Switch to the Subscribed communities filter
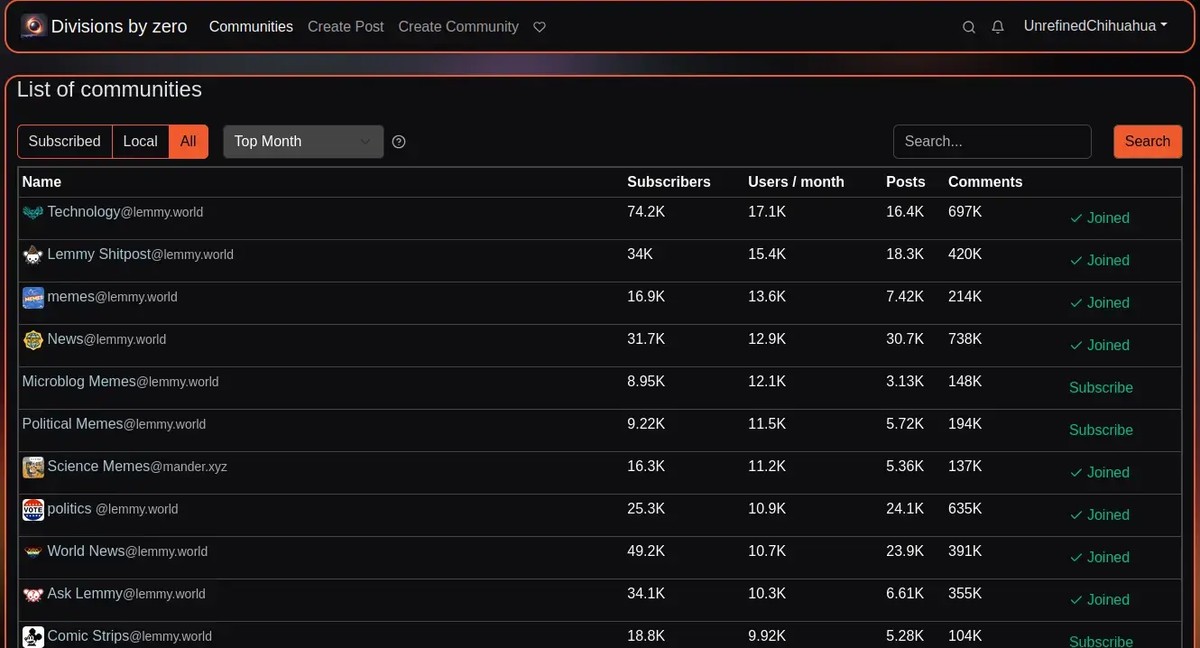The height and width of the screenshot is (648, 1200). [64, 141]
